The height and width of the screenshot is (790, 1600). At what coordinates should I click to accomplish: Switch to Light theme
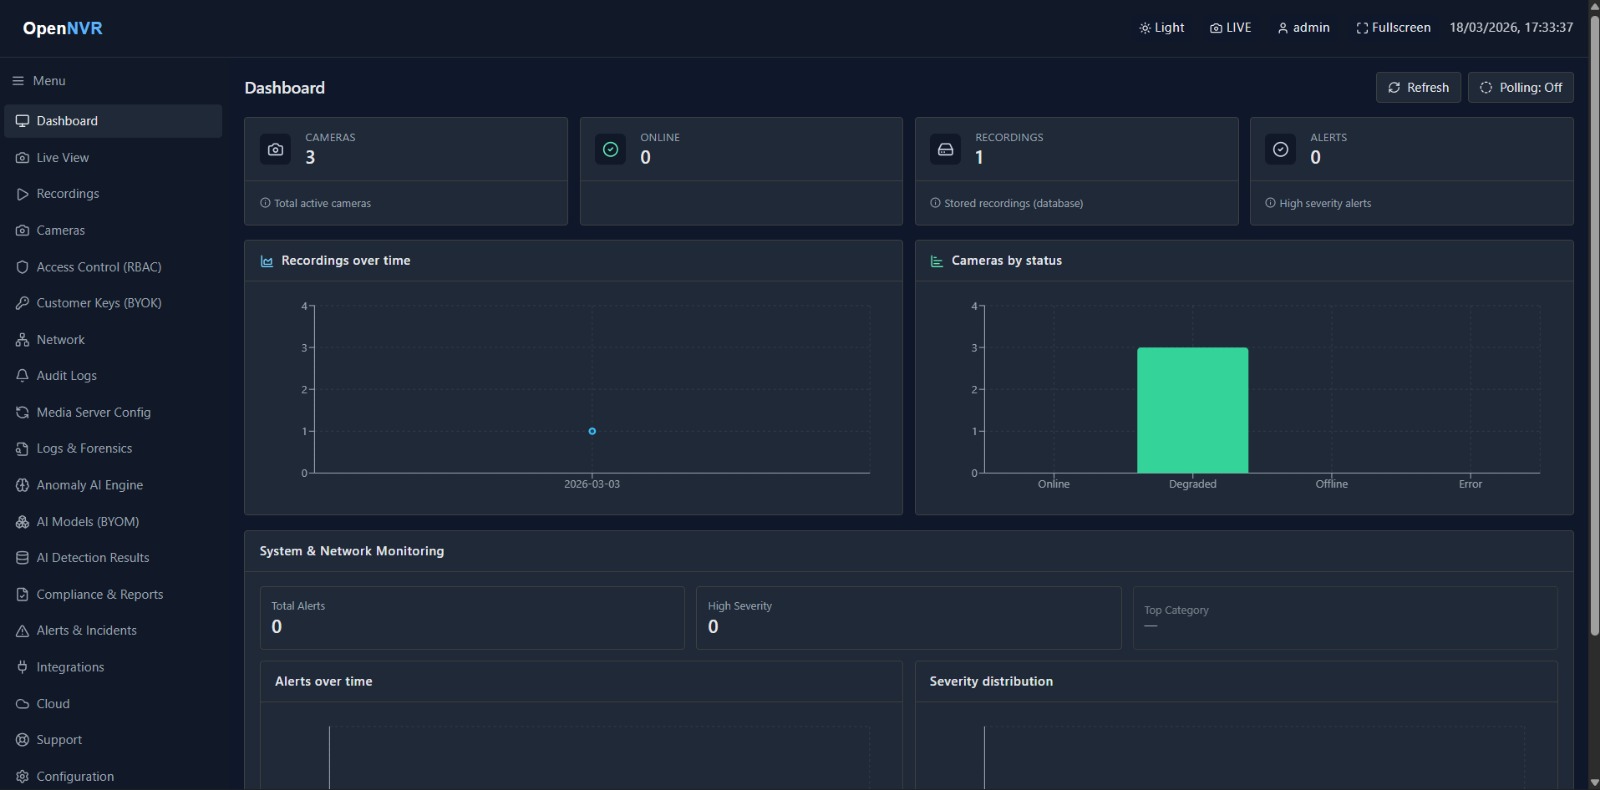click(1161, 28)
